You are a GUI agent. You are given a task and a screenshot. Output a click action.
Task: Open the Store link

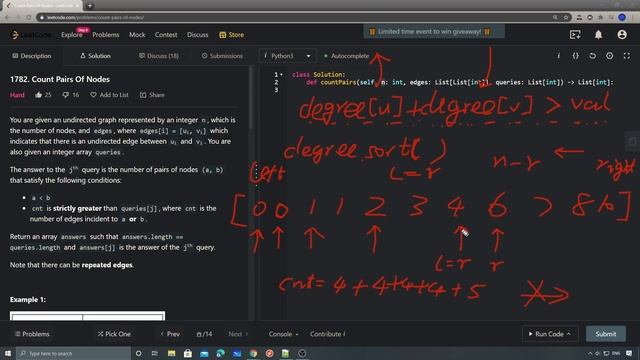(231, 35)
